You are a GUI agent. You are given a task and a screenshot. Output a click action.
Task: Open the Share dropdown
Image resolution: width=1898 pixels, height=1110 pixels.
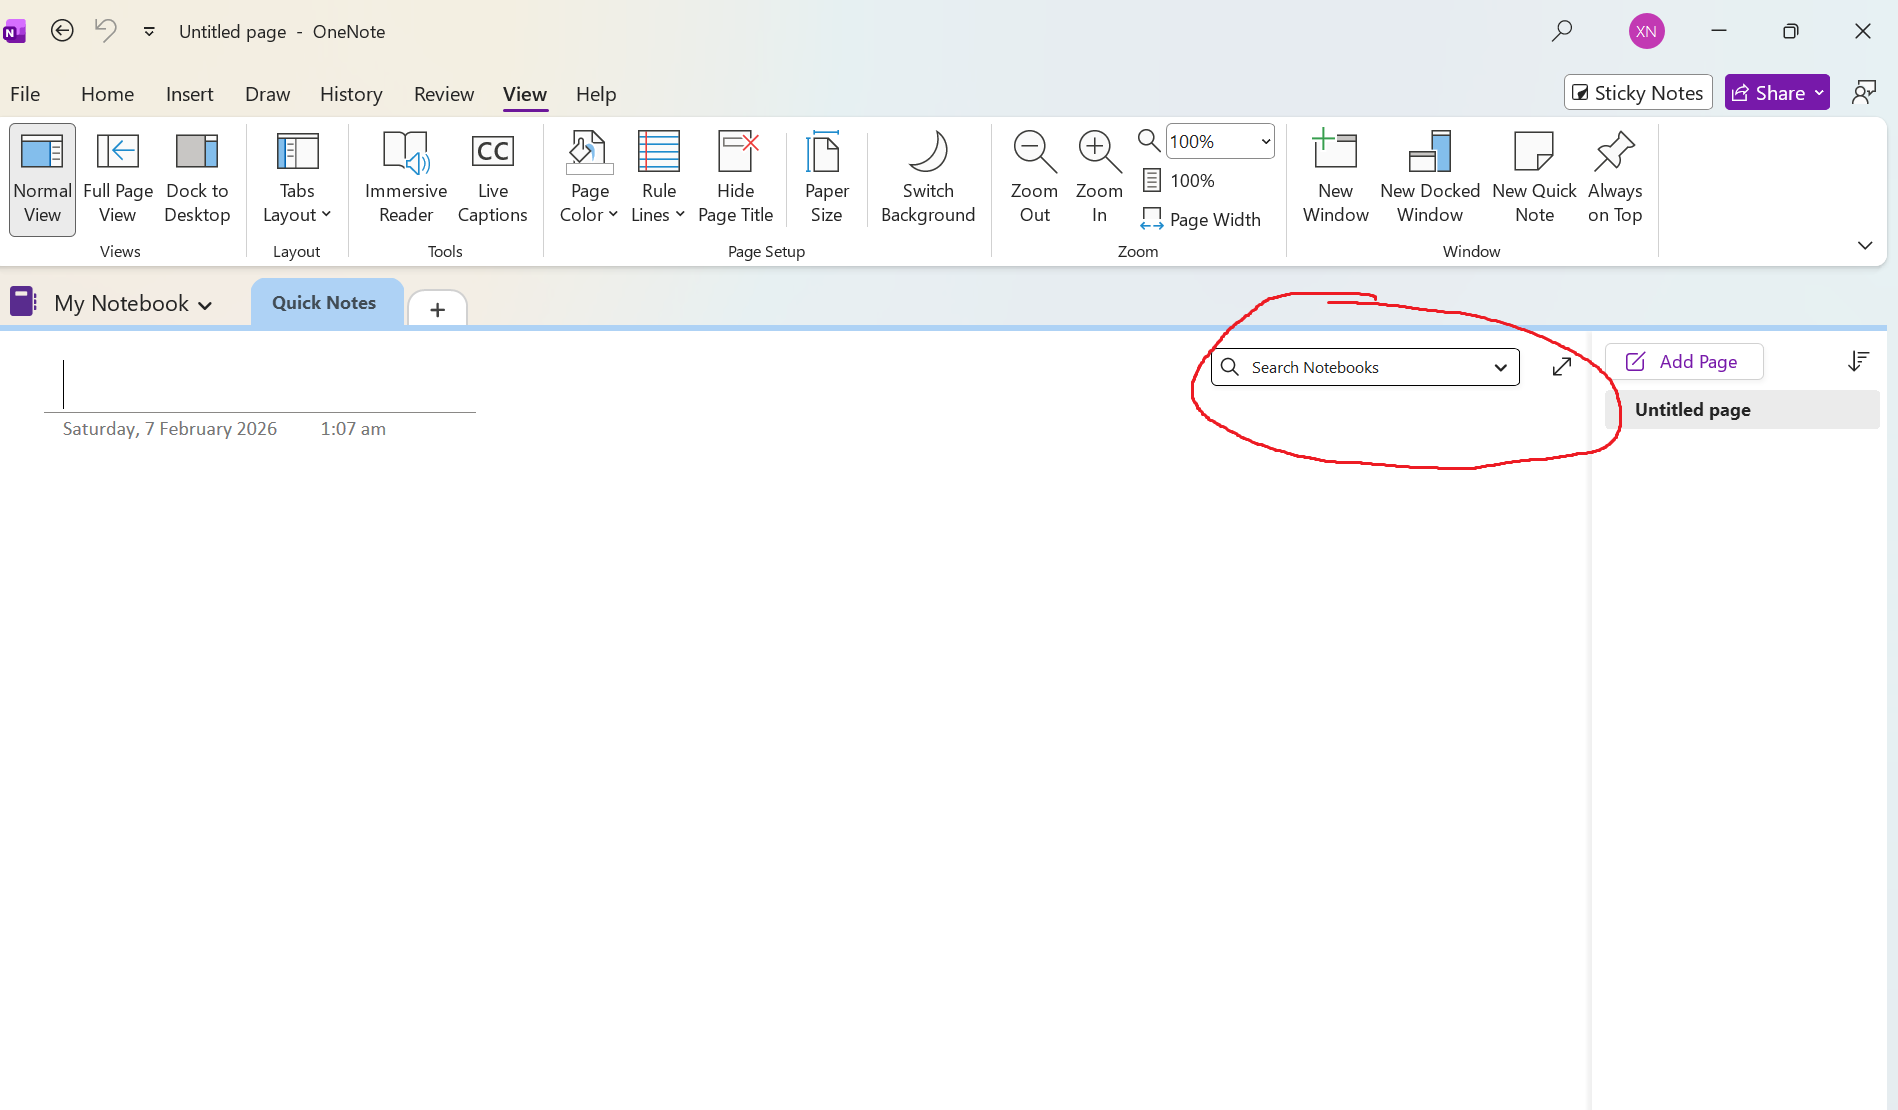(x=1777, y=93)
